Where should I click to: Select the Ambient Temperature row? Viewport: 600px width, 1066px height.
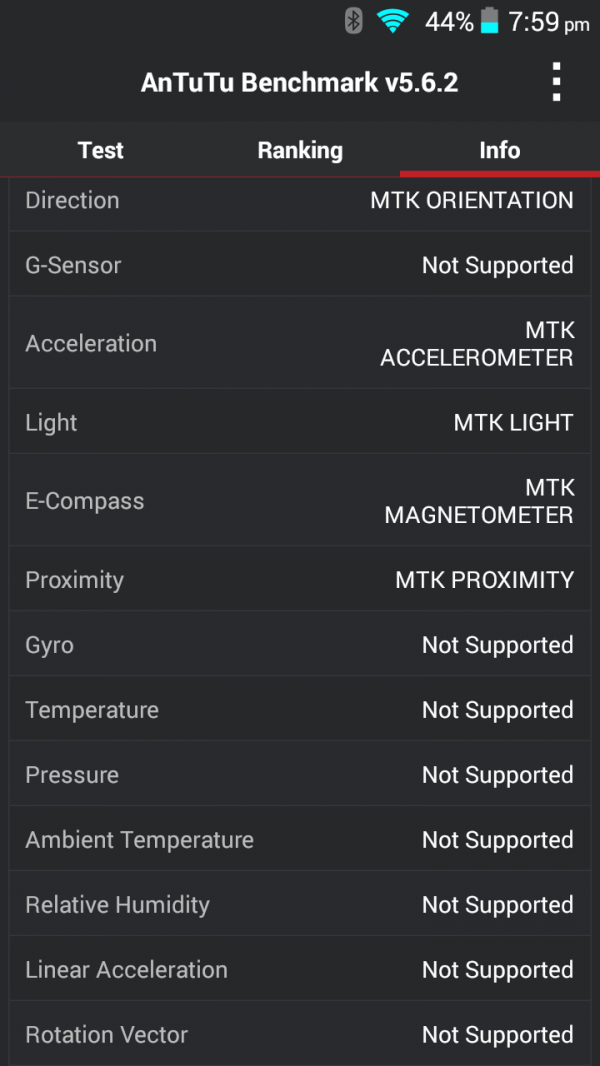click(300, 840)
